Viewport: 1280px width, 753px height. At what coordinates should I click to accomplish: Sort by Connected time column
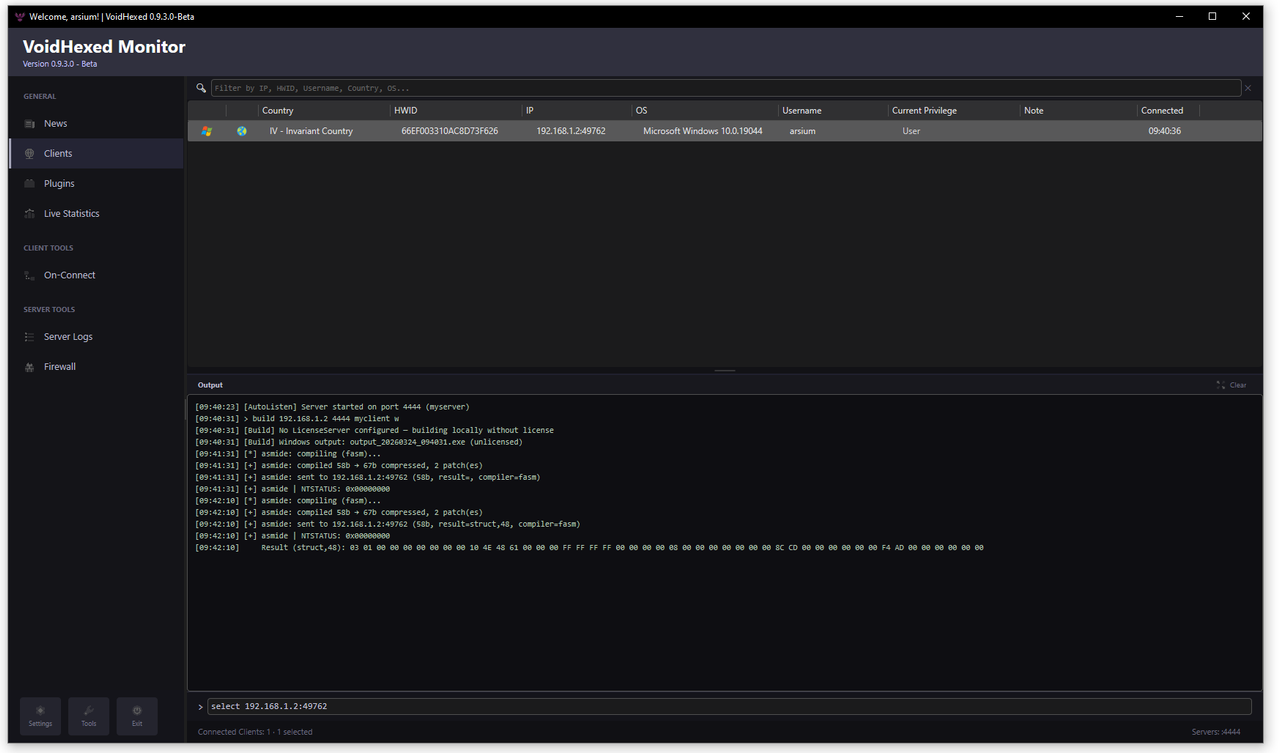1168,111
